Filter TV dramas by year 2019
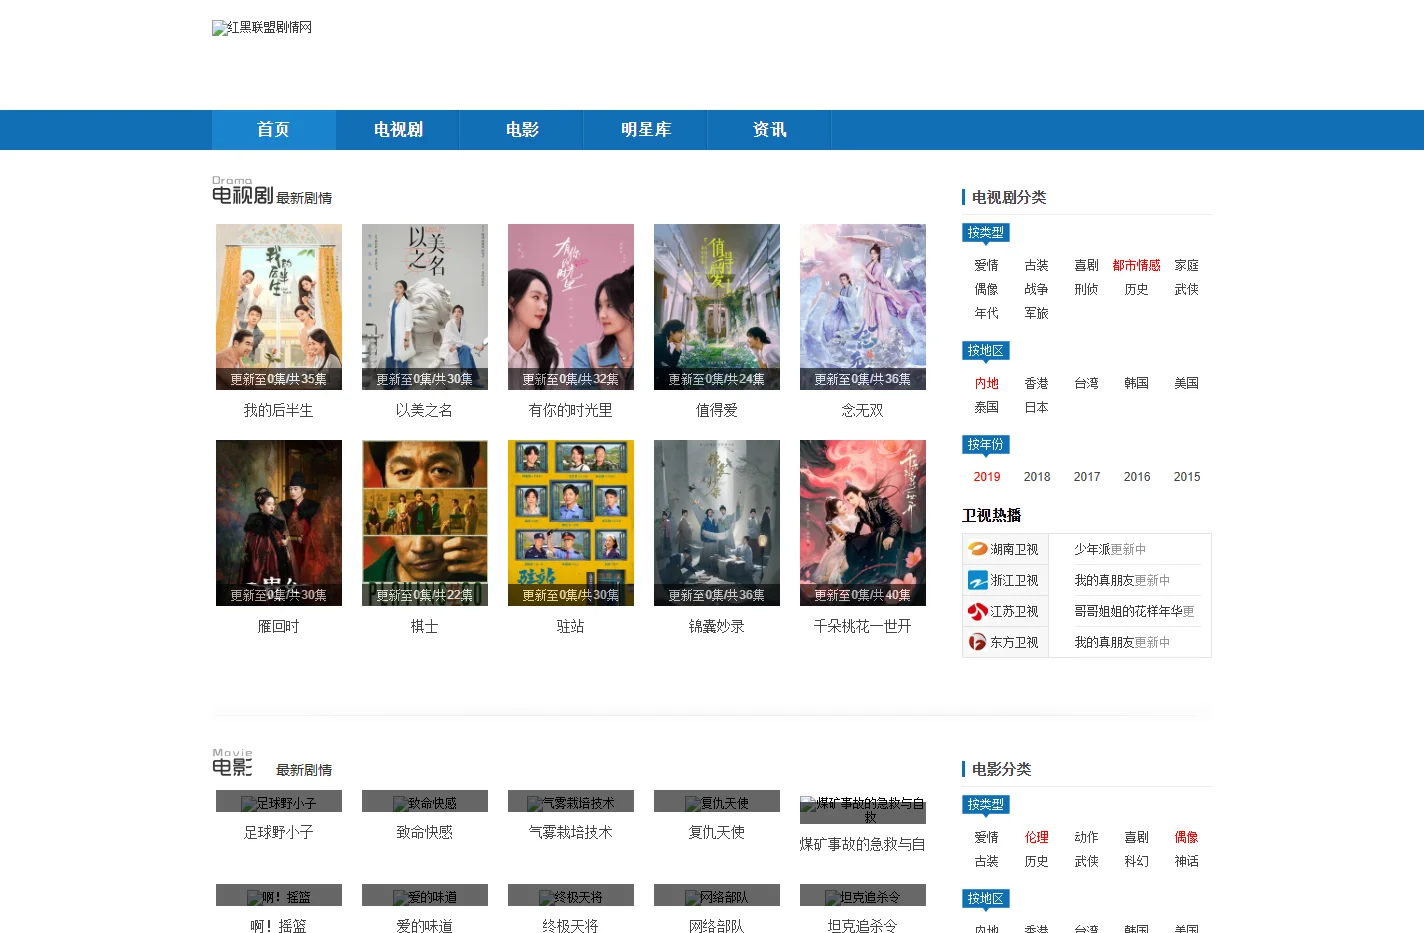 (x=987, y=477)
